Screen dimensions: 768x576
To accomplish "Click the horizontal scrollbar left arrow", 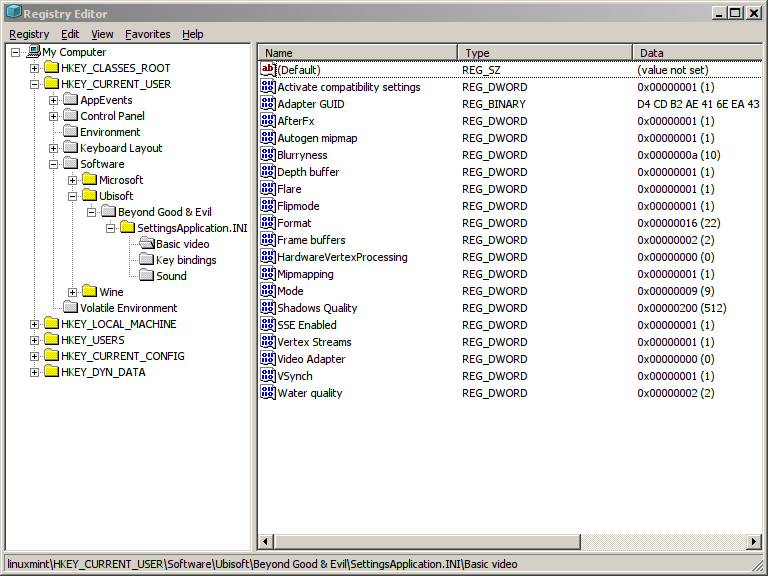I will (x=265, y=541).
